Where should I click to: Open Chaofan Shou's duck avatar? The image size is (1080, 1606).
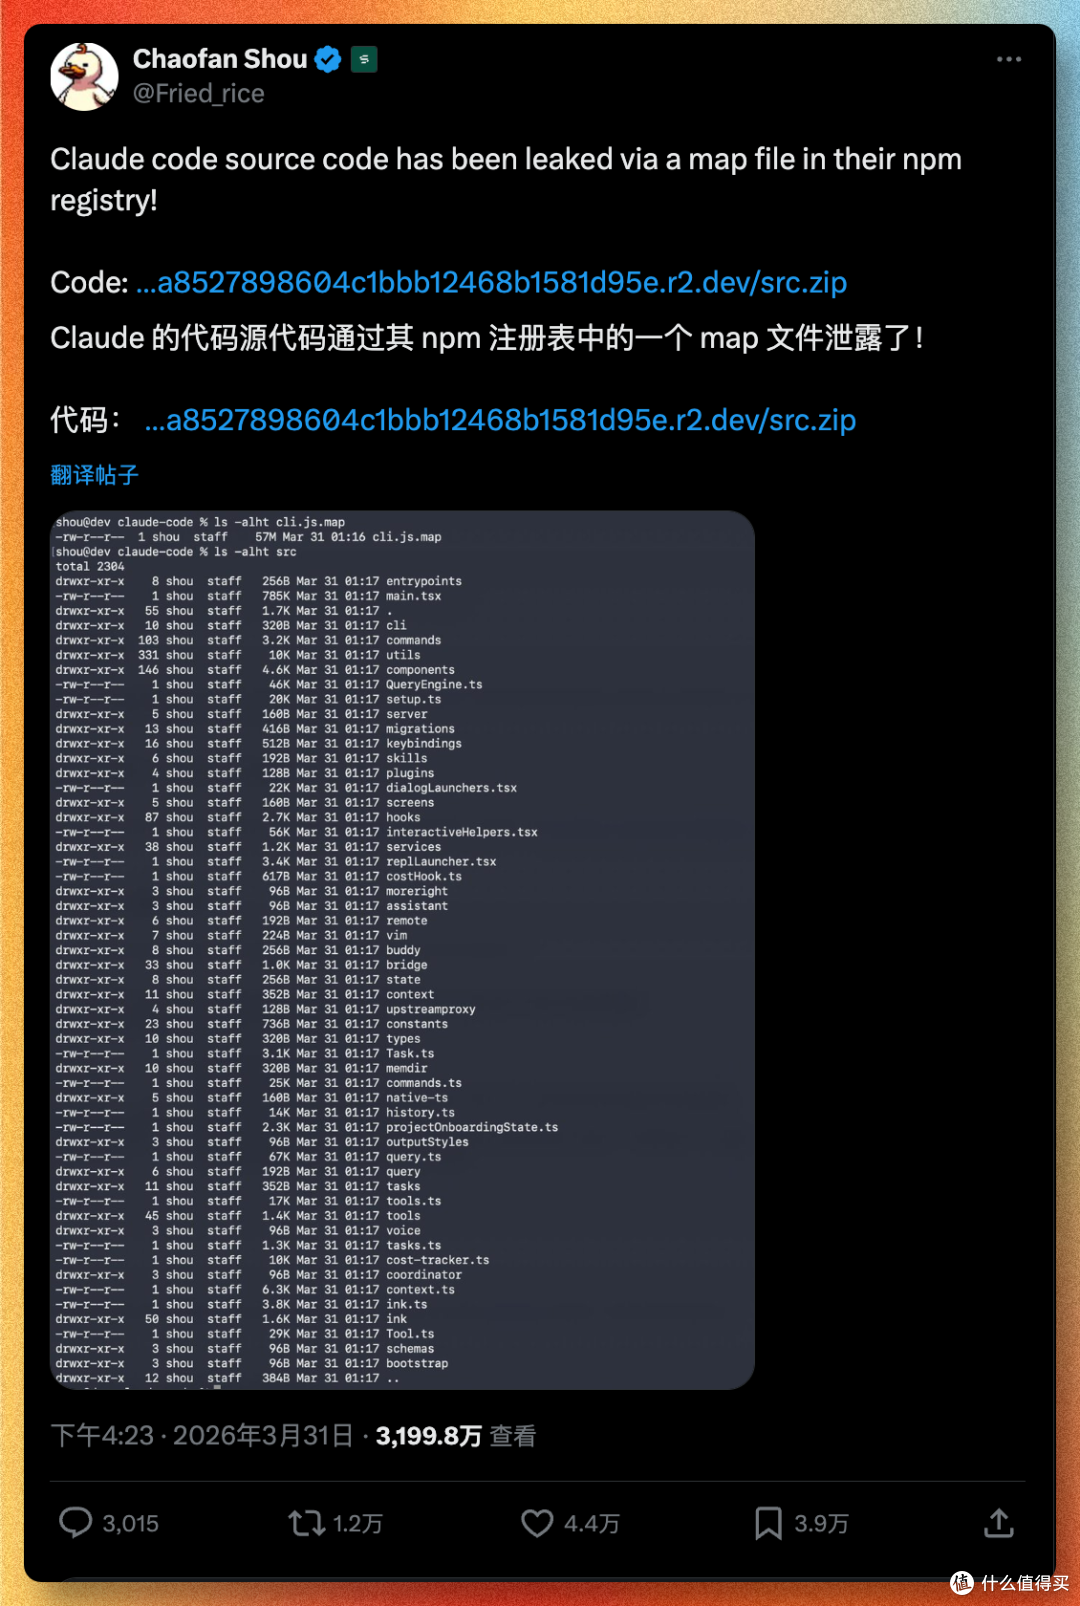[x=84, y=76]
